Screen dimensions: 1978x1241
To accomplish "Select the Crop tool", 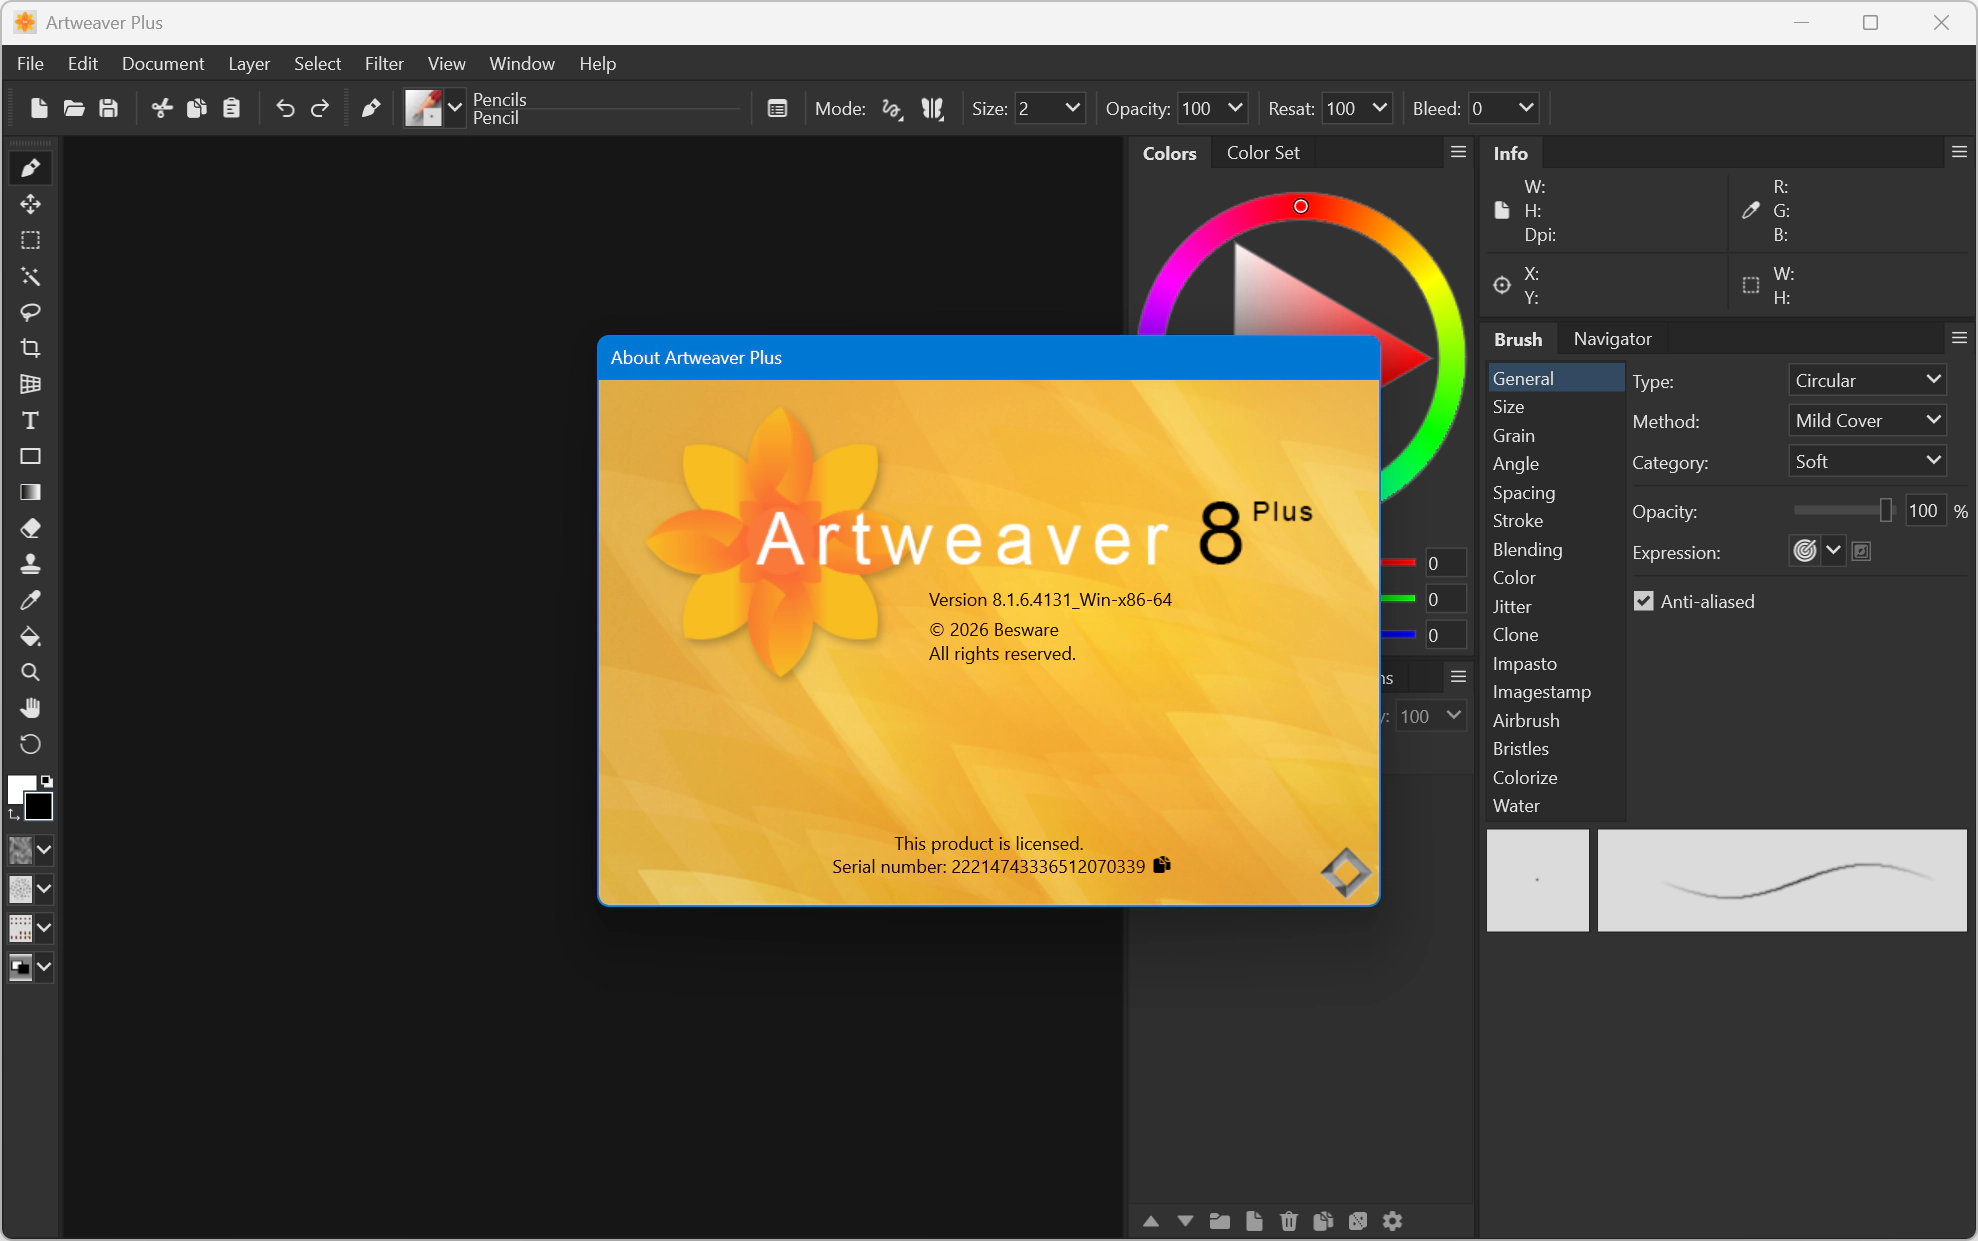I will click(x=30, y=348).
